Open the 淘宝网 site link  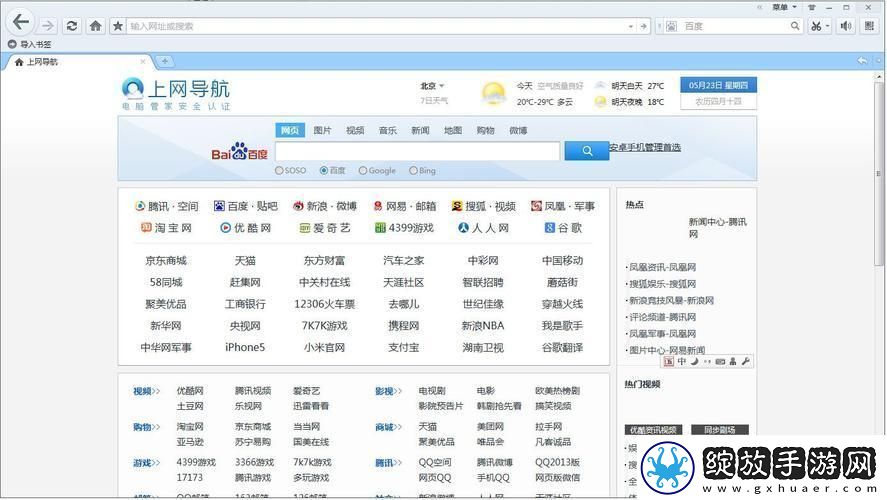point(166,228)
